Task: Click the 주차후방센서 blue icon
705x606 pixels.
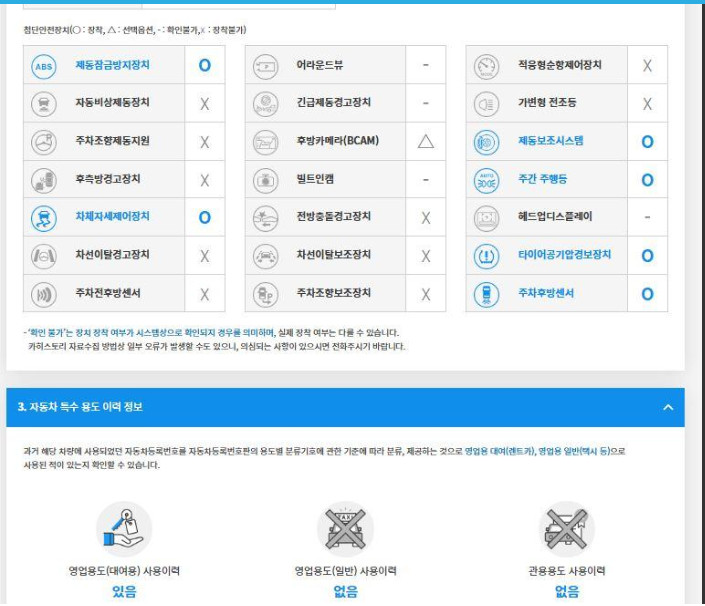Action: 486,294
